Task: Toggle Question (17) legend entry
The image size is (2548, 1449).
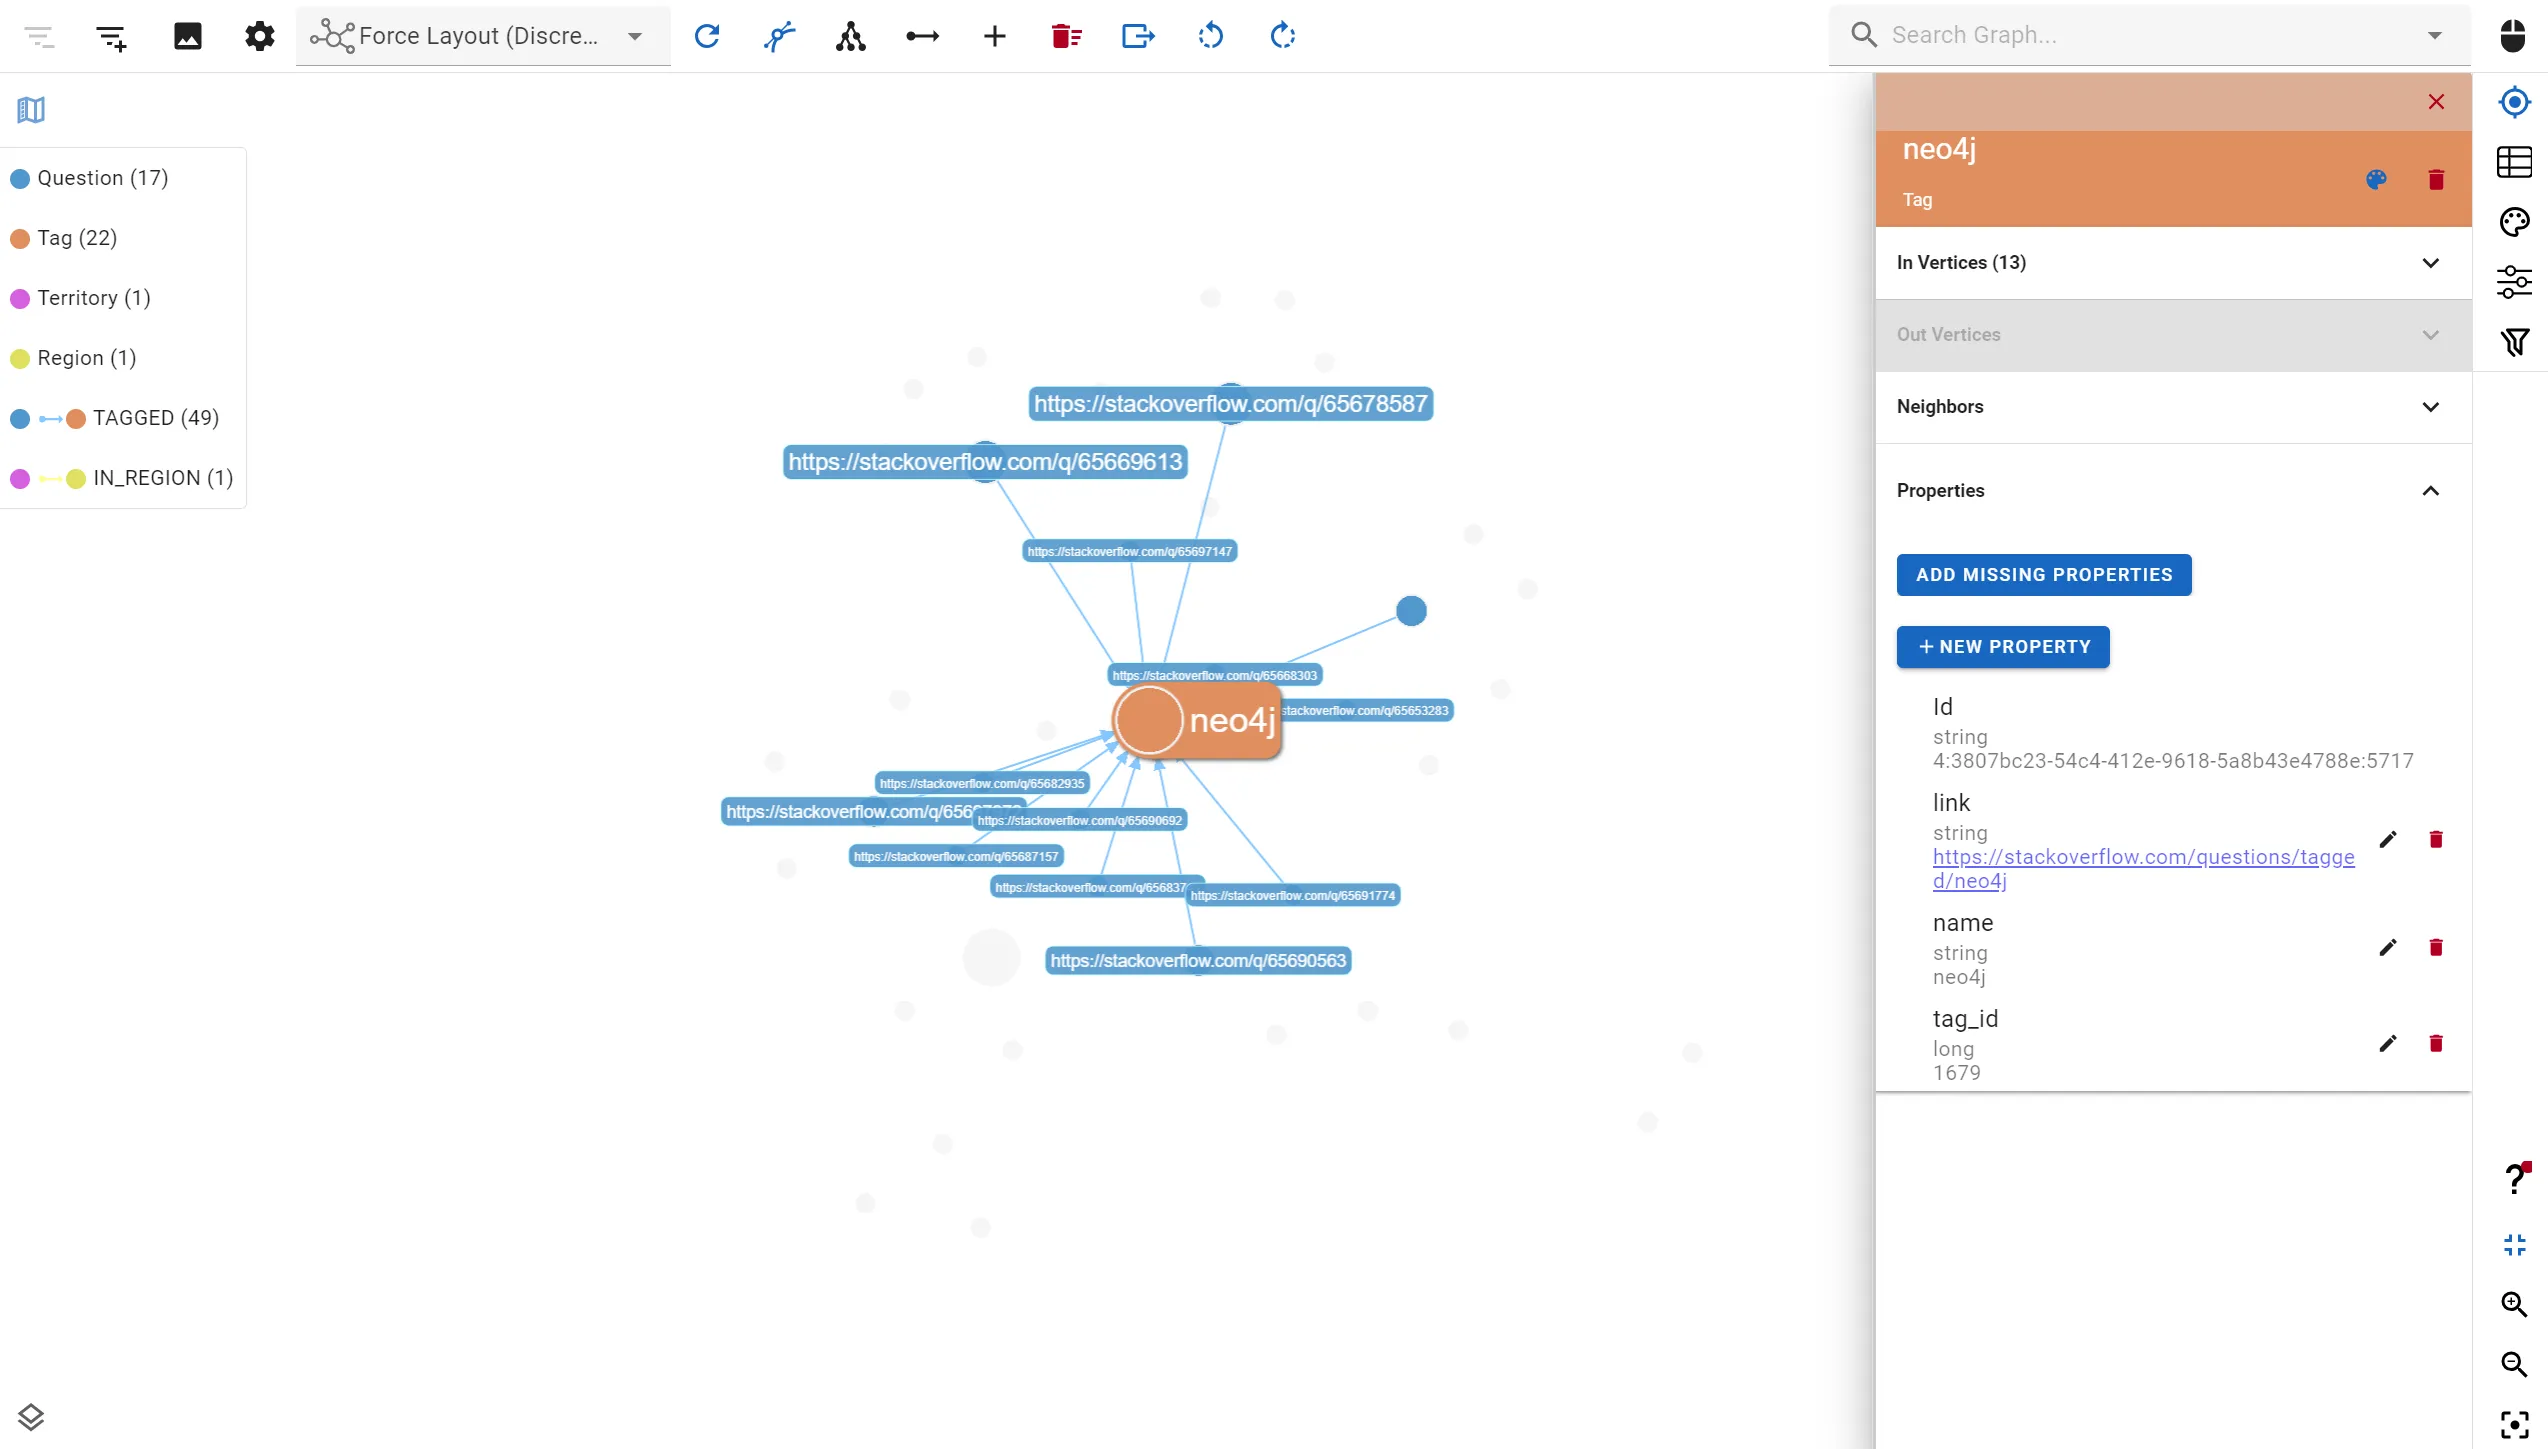Action: click(90, 178)
